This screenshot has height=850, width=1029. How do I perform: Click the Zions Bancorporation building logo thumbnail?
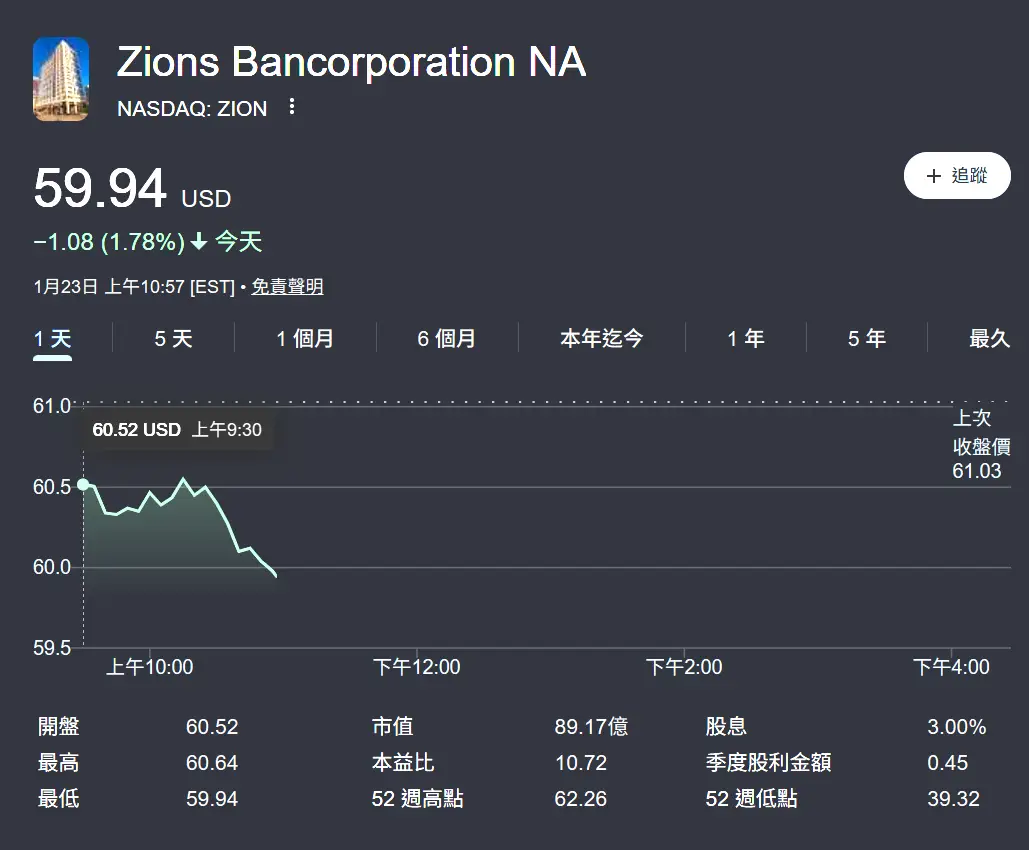pos(61,79)
